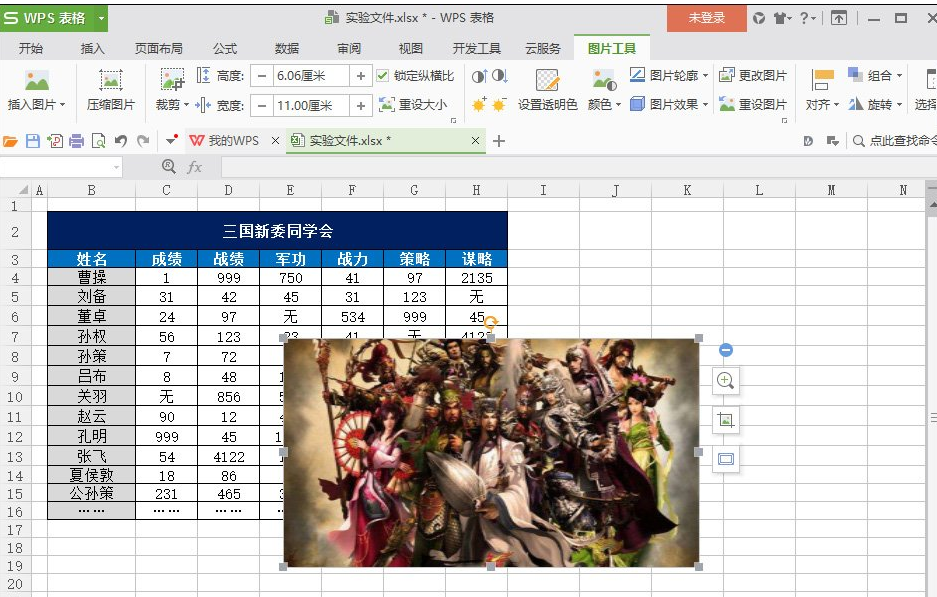Switch to the 数据 ribbon tab
The width and height of the screenshot is (937, 597).
coord(287,46)
